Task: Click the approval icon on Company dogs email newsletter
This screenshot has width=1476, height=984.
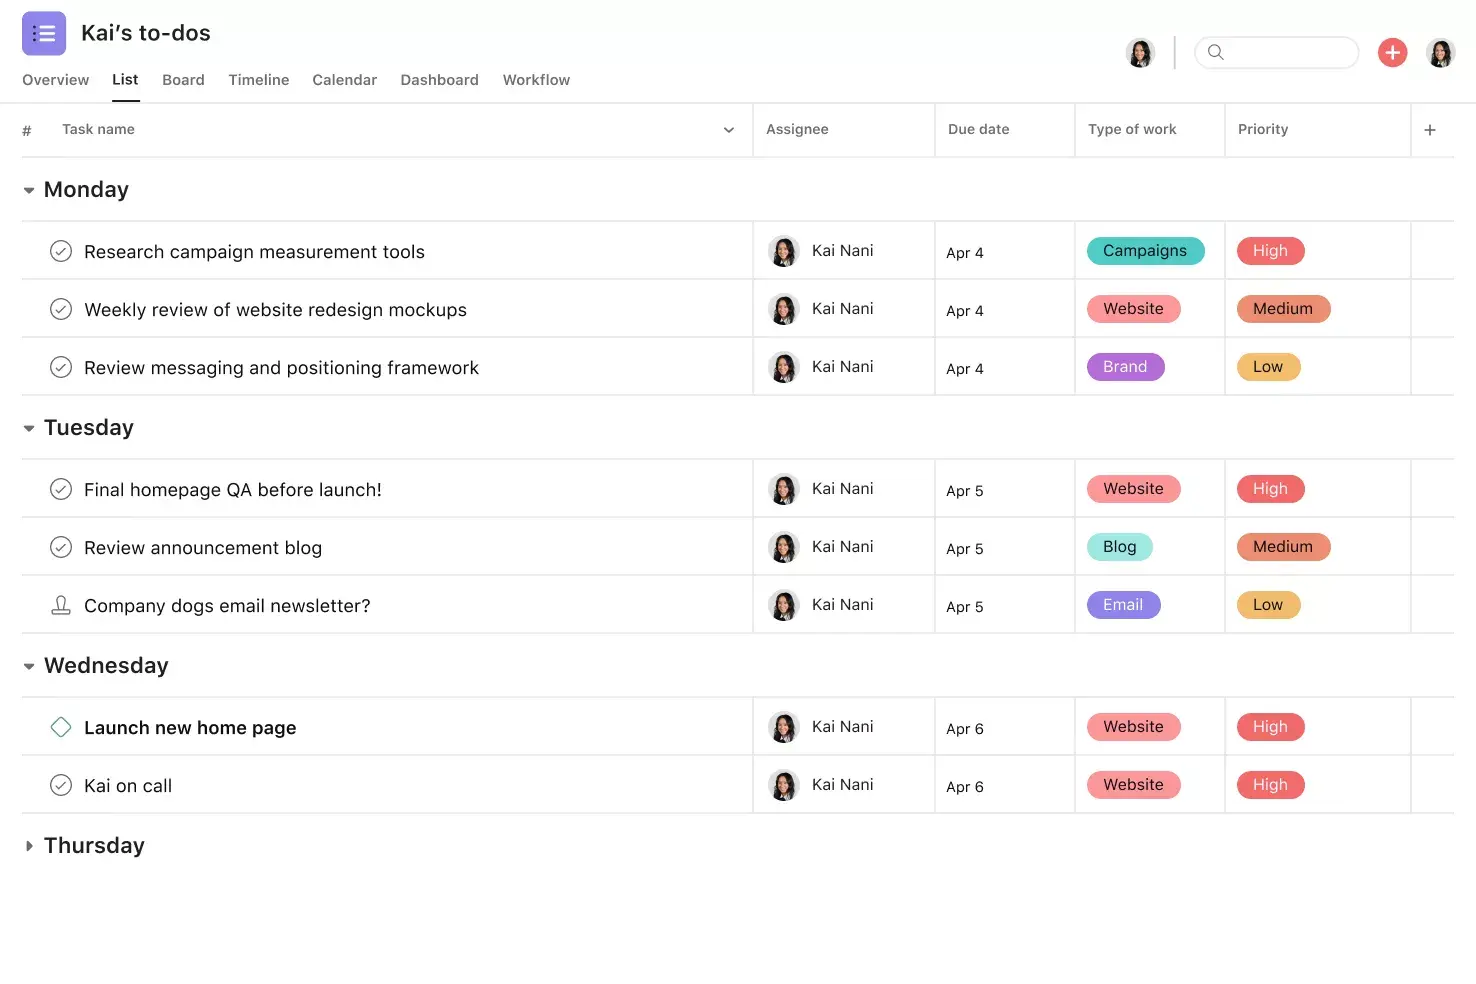Action: pyautogui.click(x=61, y=604)
